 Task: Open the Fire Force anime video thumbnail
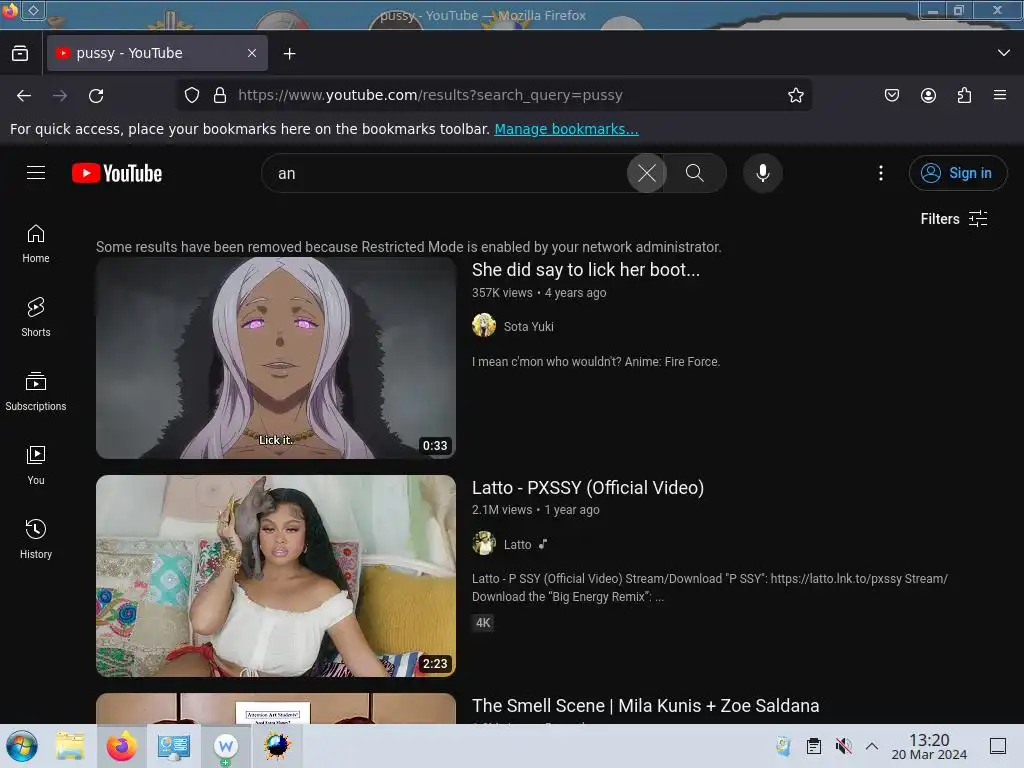click(276, 358)
